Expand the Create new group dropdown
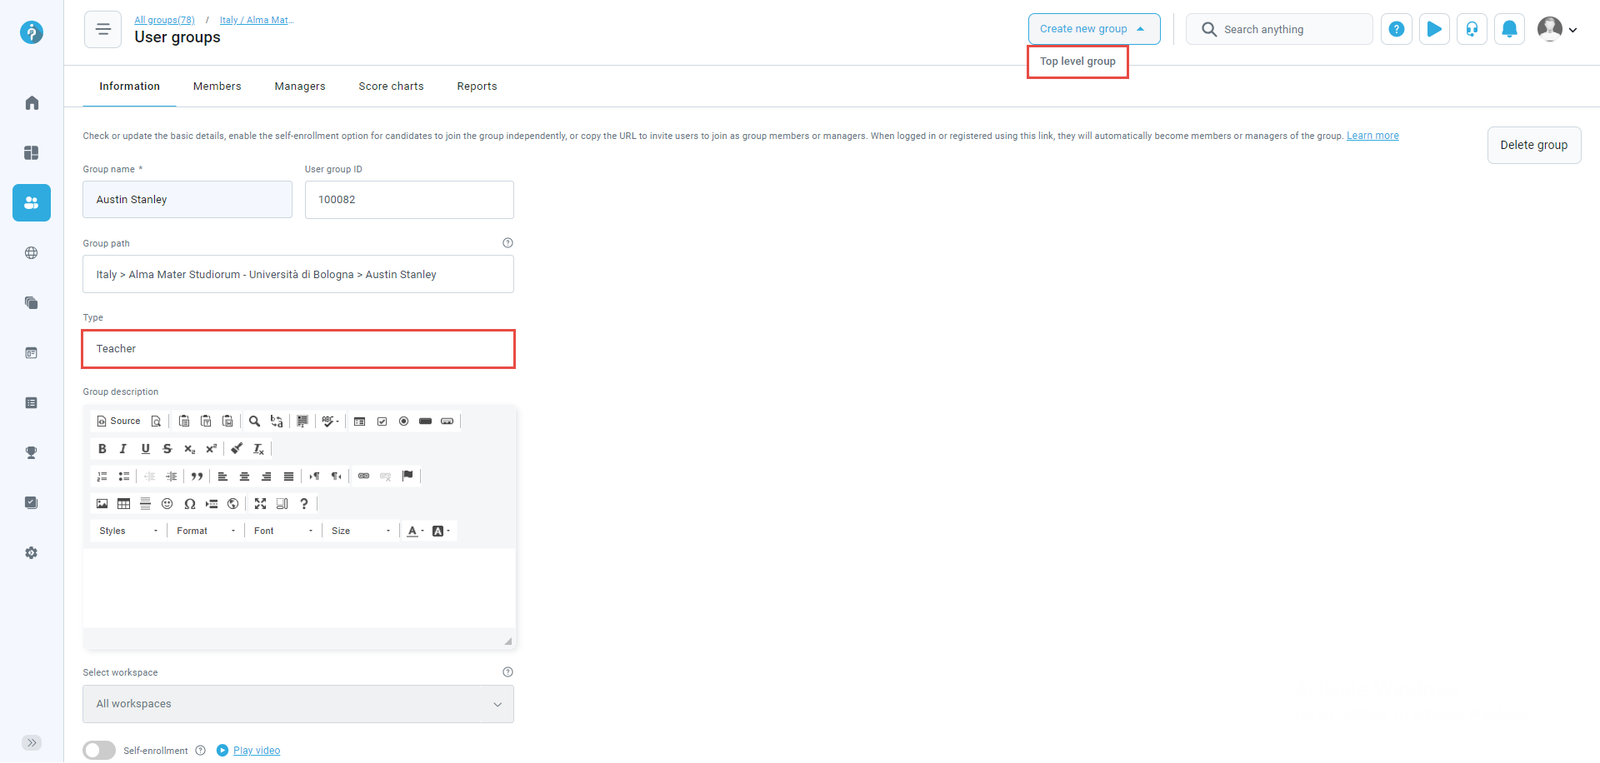The height and width of the screenshot is (763, 1600). point(1093,29)
